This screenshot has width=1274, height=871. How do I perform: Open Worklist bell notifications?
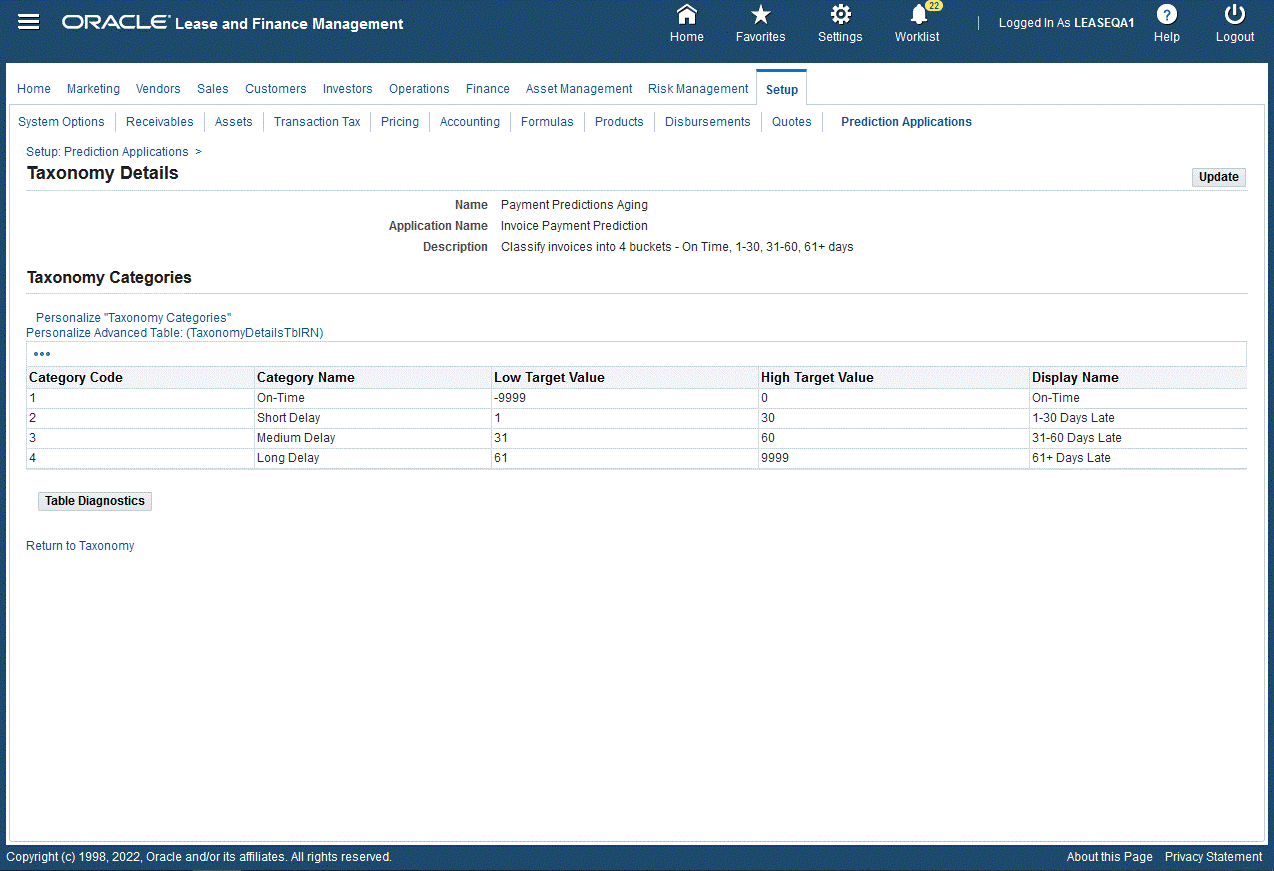point(919,14)
